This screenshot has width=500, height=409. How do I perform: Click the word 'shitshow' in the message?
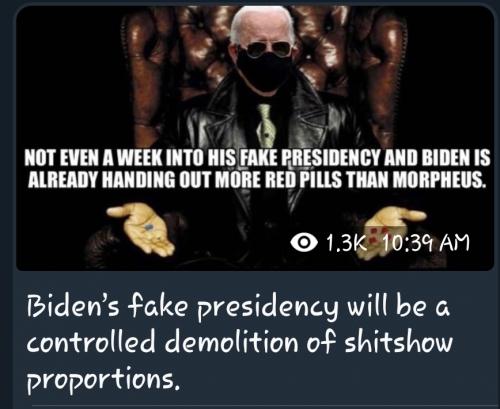pyautogui.click(x=399, y=343)
